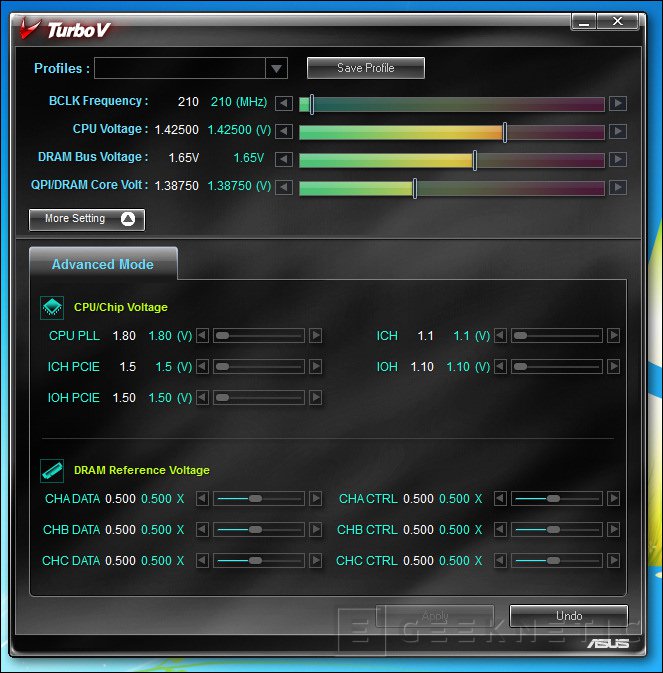Decrease QPI/DRAM Core Volt left arrow

pyautogui.click(x=284, y=188)
